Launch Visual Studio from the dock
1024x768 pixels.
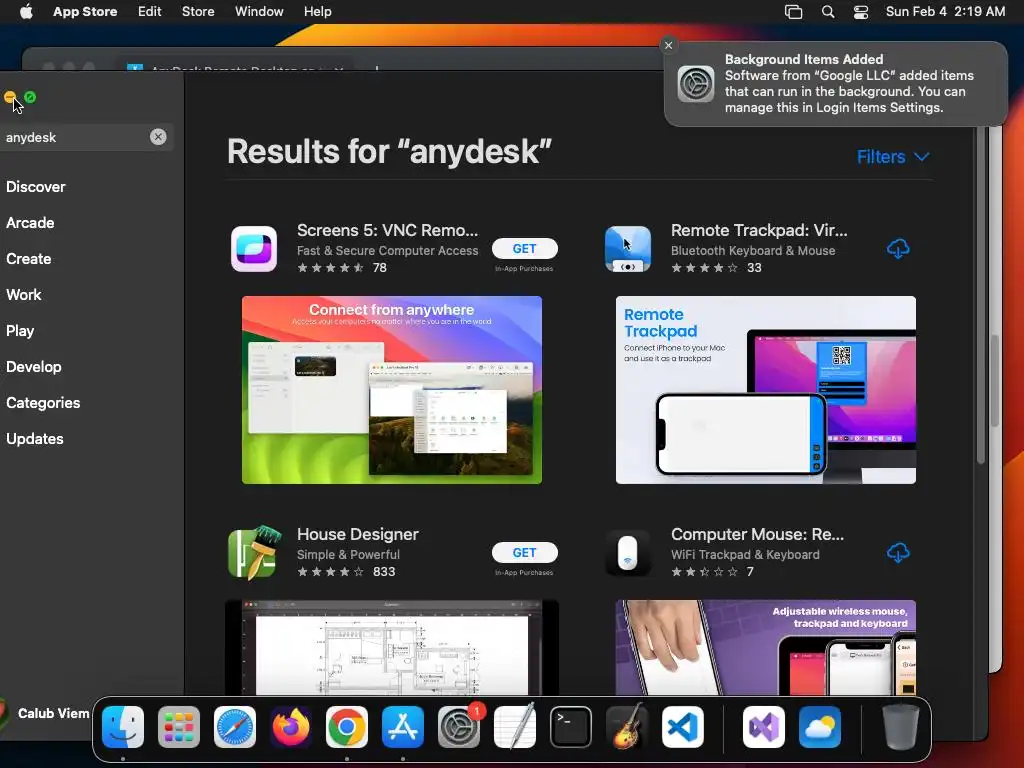764,727
